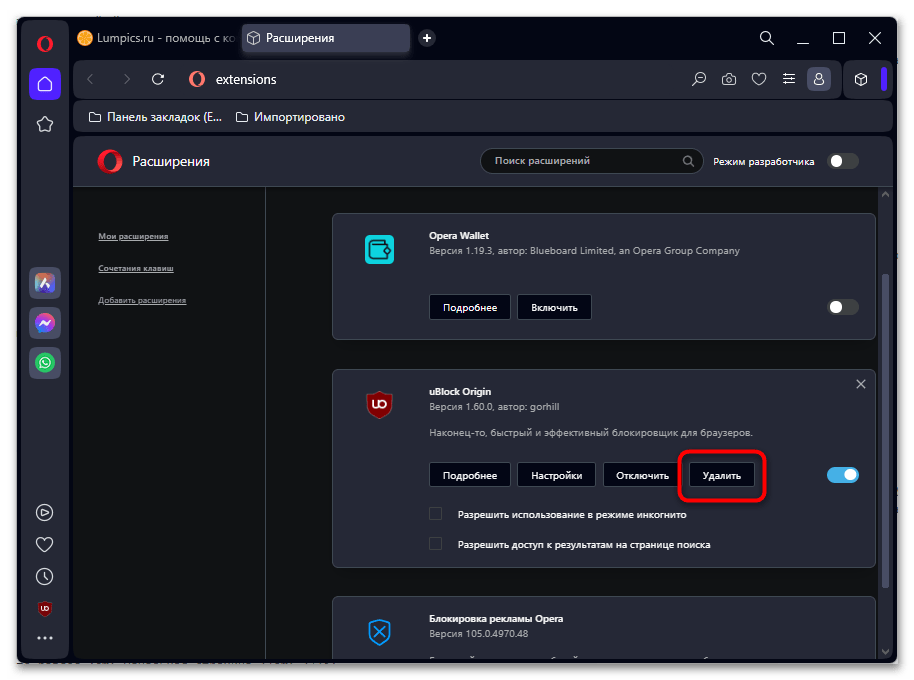914x680 pixels.
Task: Click the uBlock Origin shield logo in card
Action: tap(379, 405)
